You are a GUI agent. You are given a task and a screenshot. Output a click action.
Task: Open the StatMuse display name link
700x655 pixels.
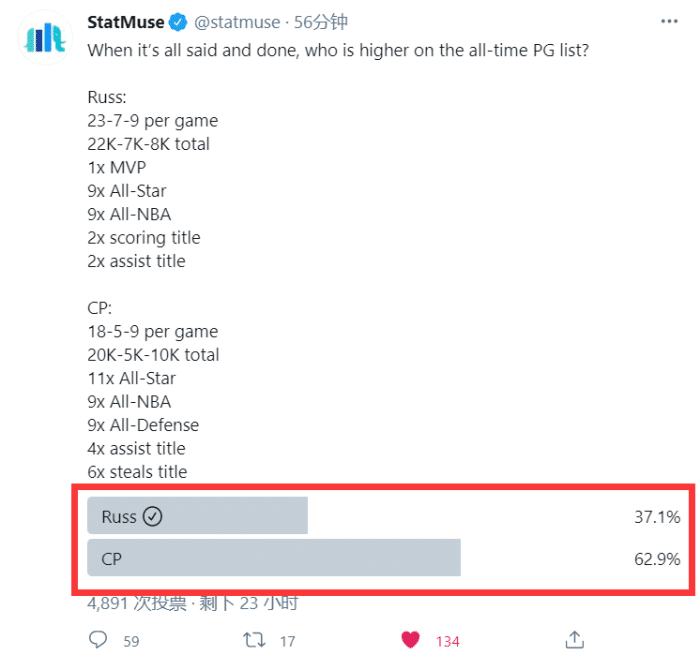125,23
